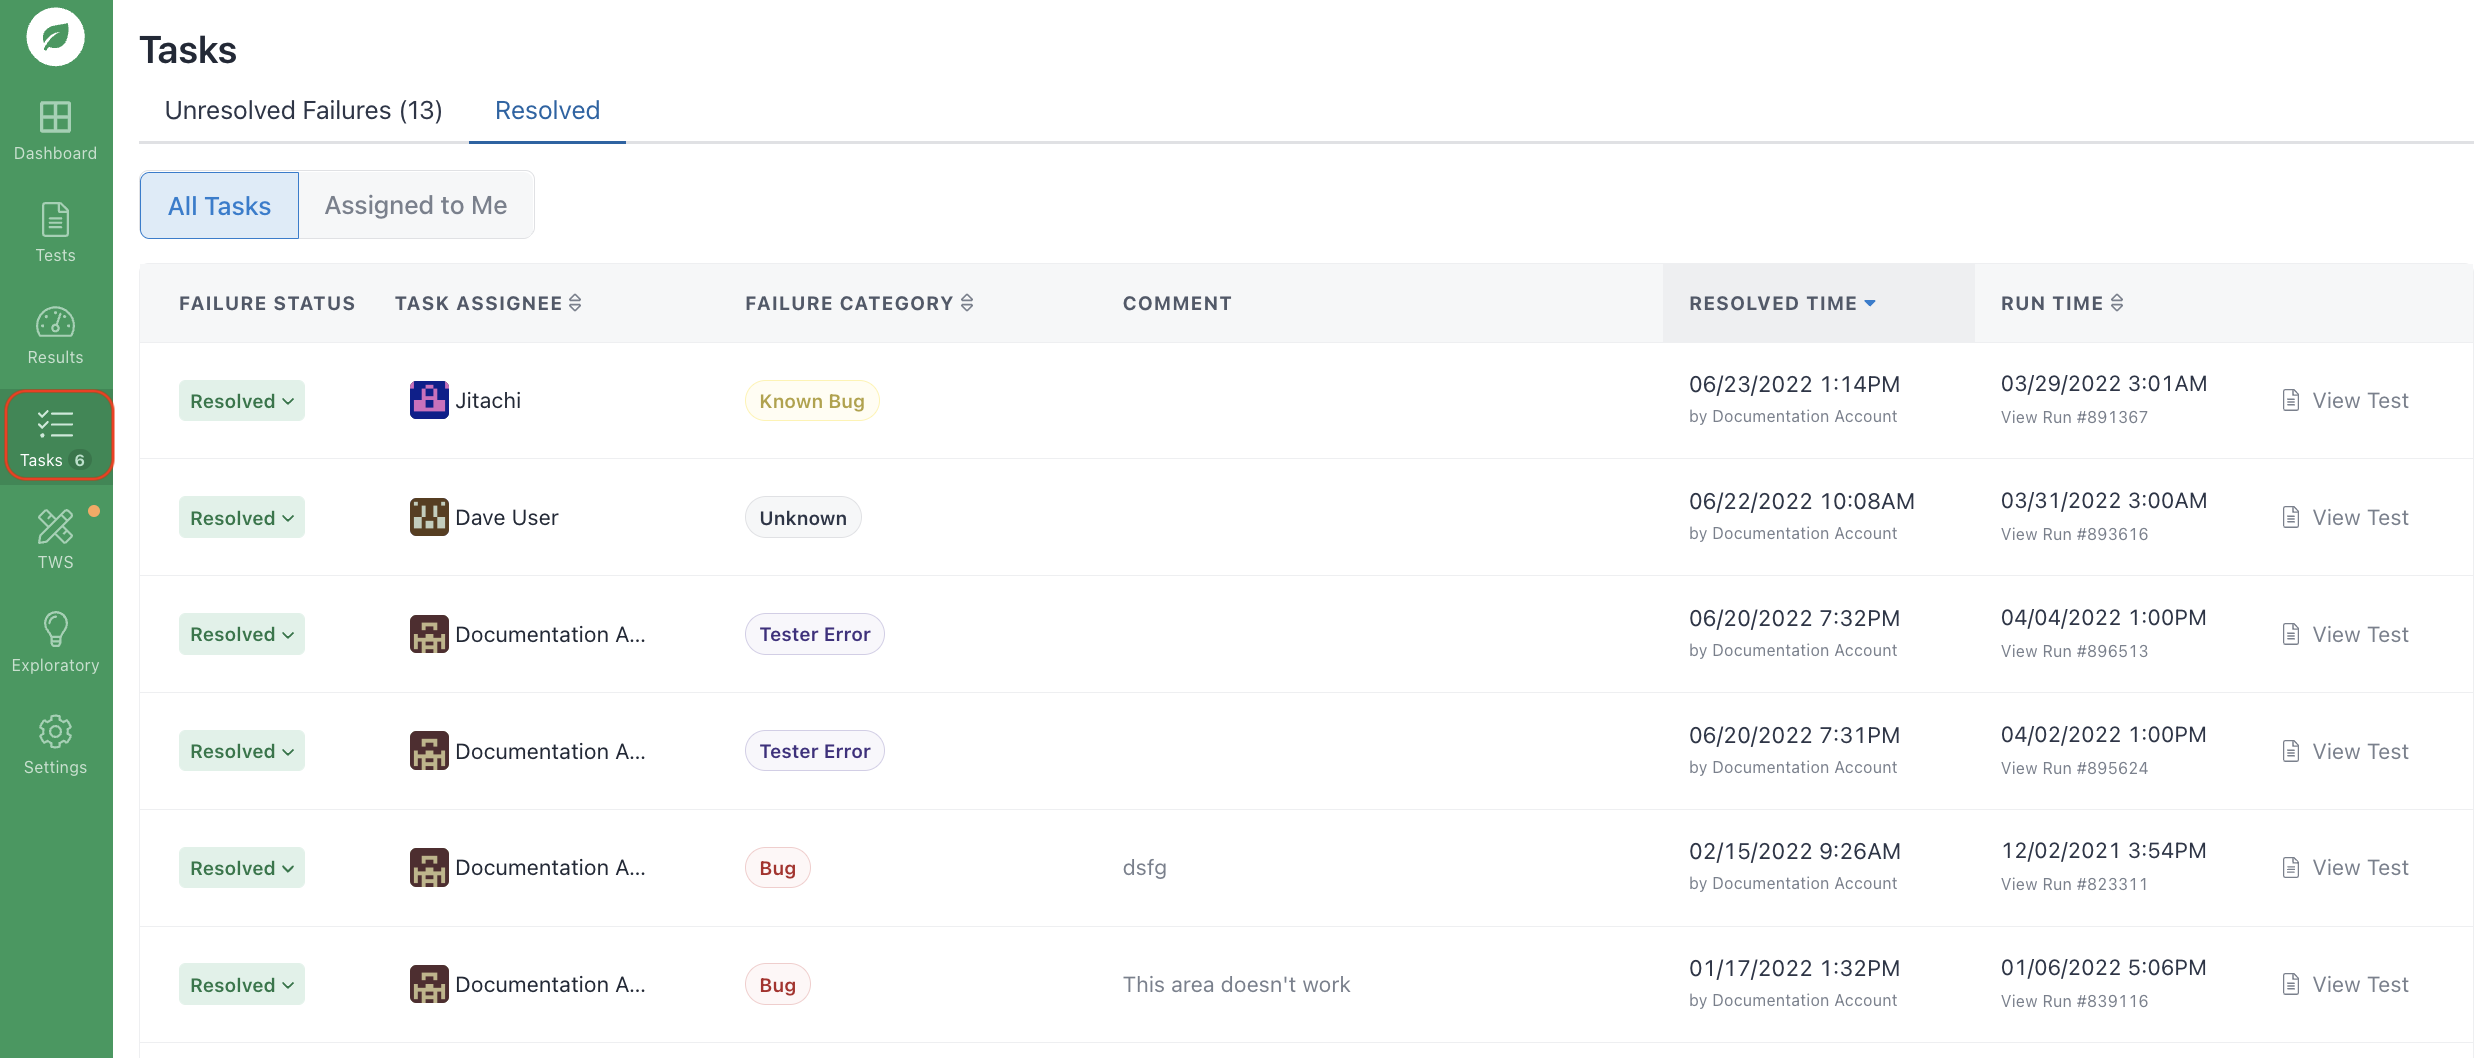Click View Test document icon for run #893616
2482x1058 pixels.
2291,517
